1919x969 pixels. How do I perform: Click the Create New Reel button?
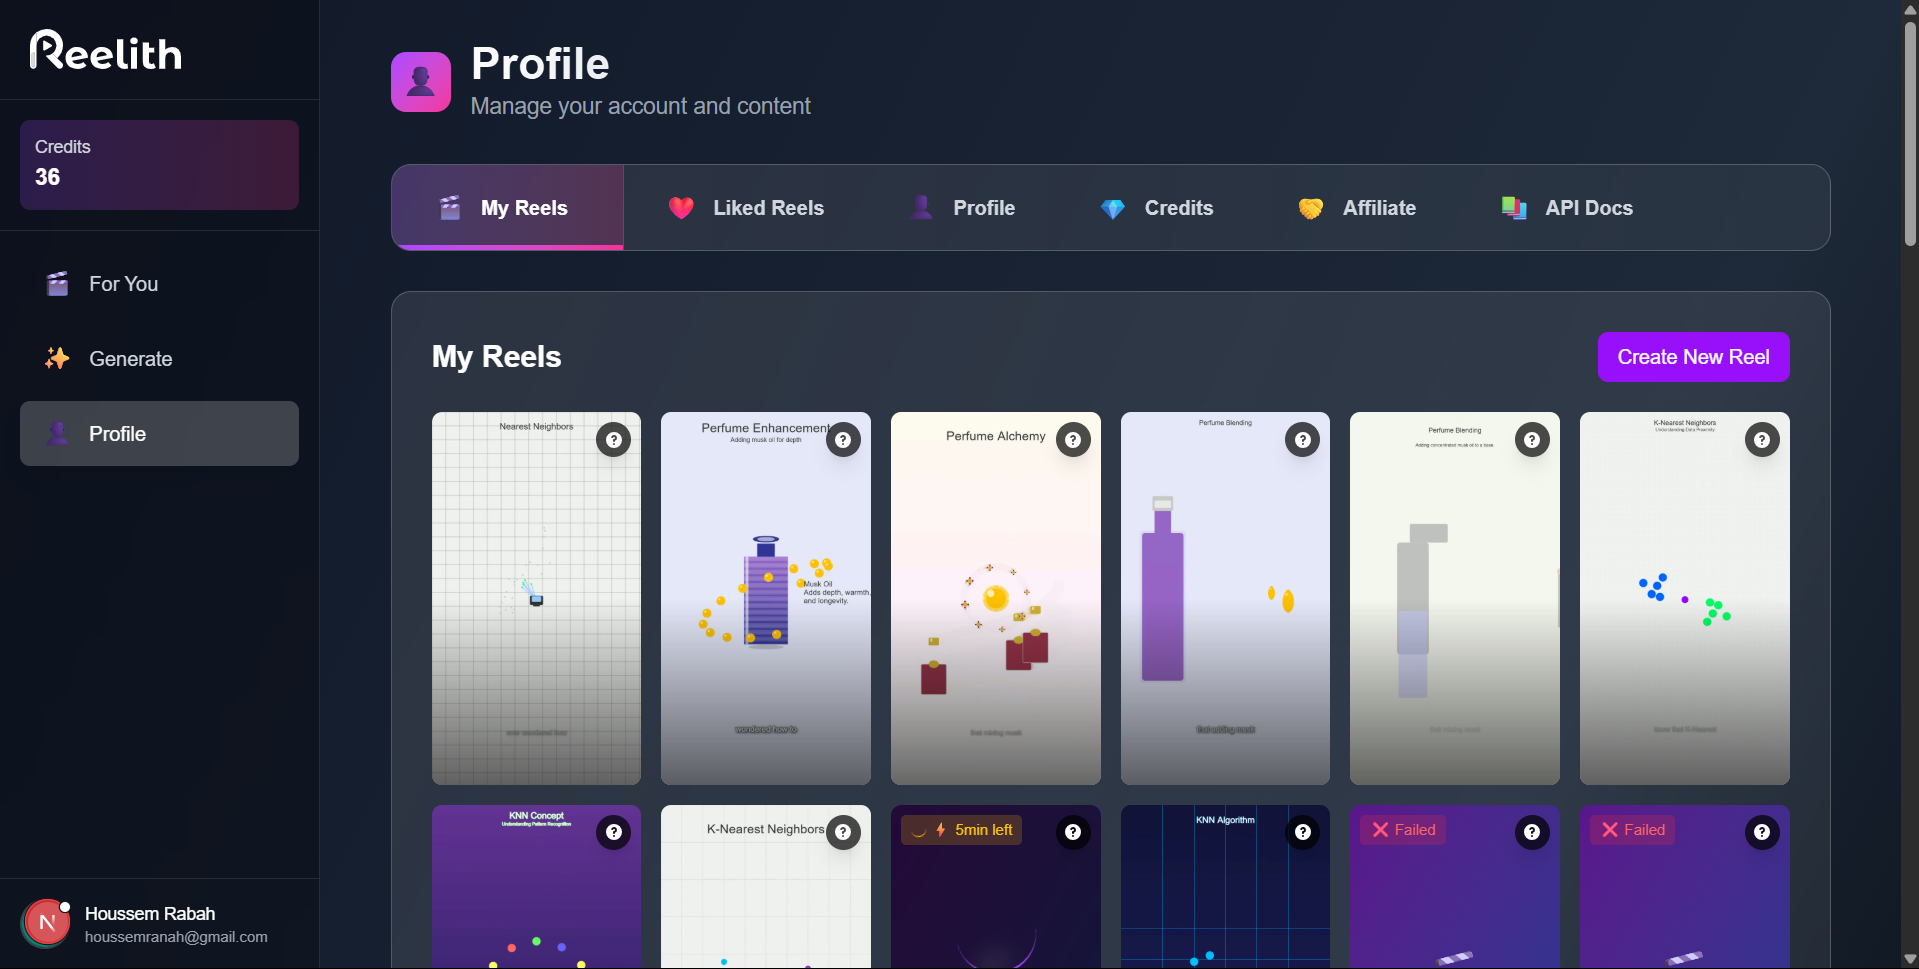[1693, 357]
